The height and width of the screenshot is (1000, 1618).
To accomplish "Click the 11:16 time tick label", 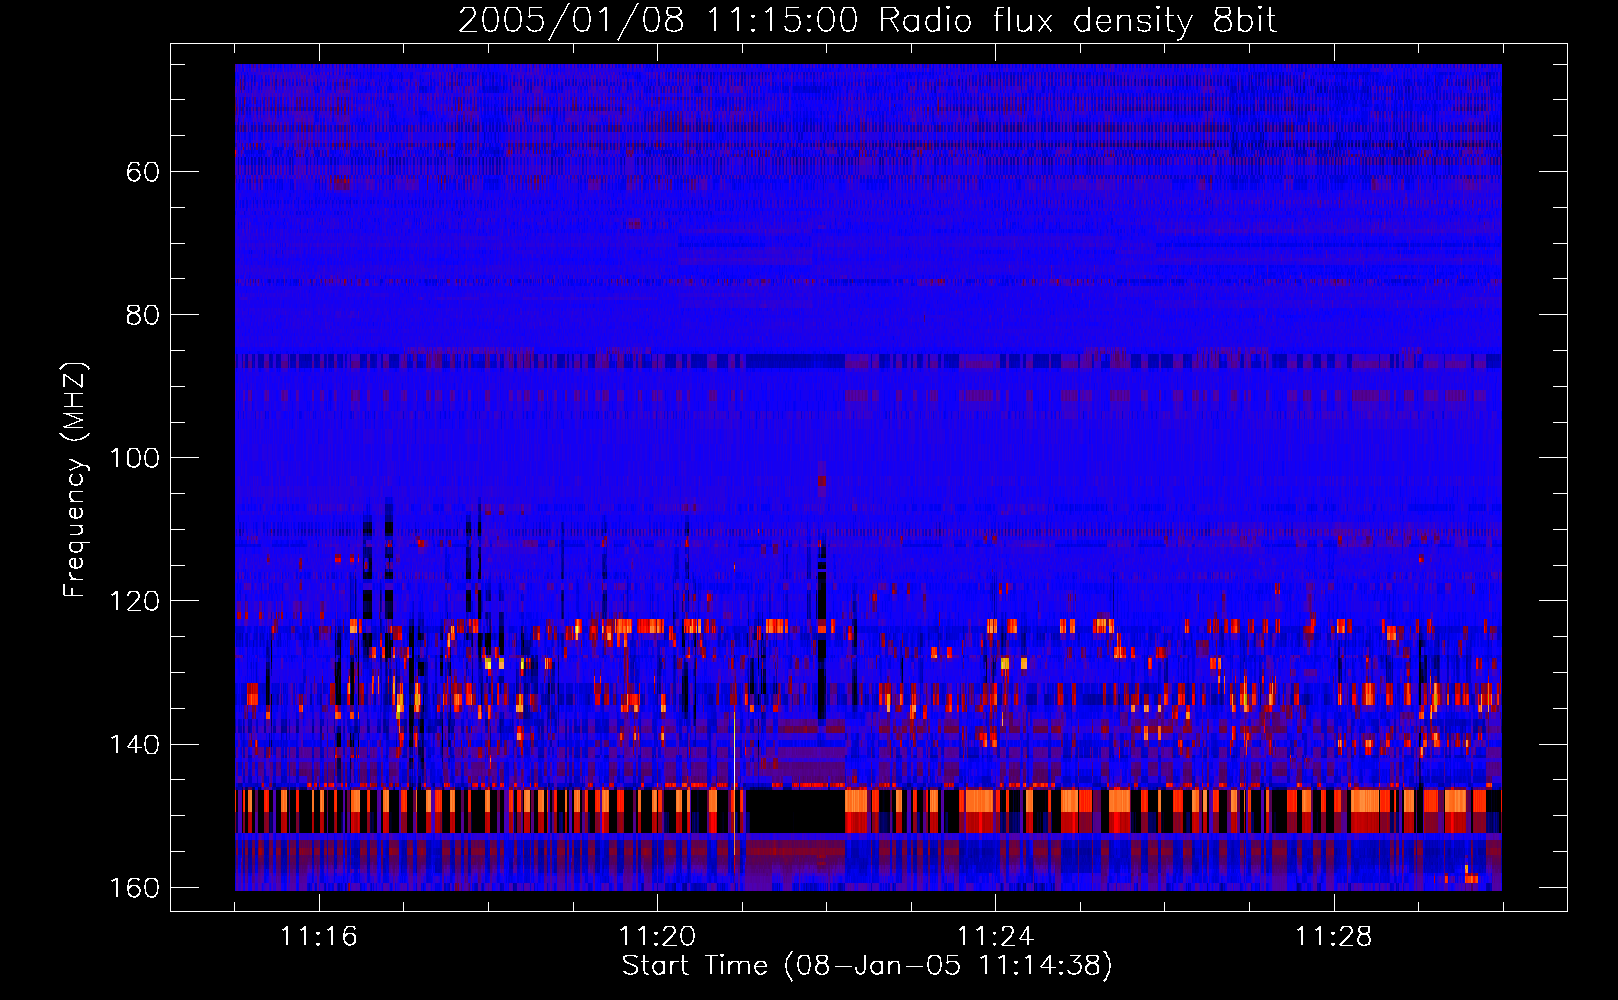I will point(319,937).
